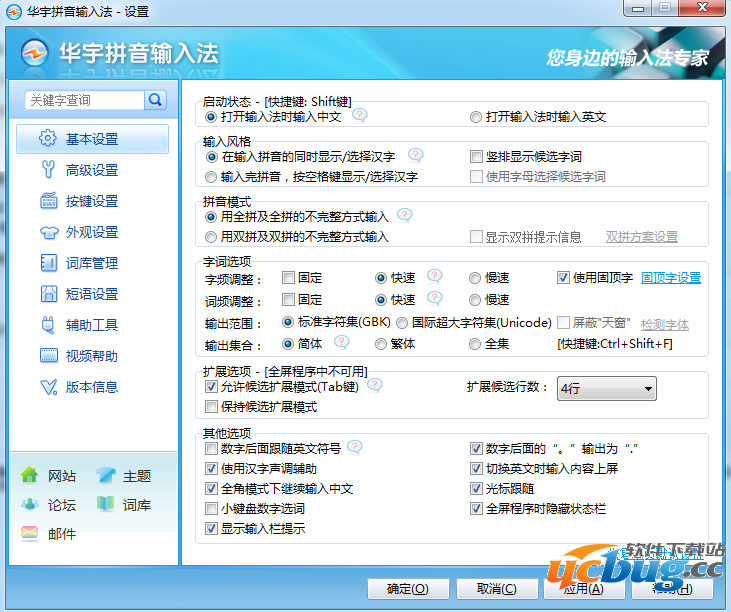
Task: Uncheck 使用固顶字 checkbox
Action: 563,278
